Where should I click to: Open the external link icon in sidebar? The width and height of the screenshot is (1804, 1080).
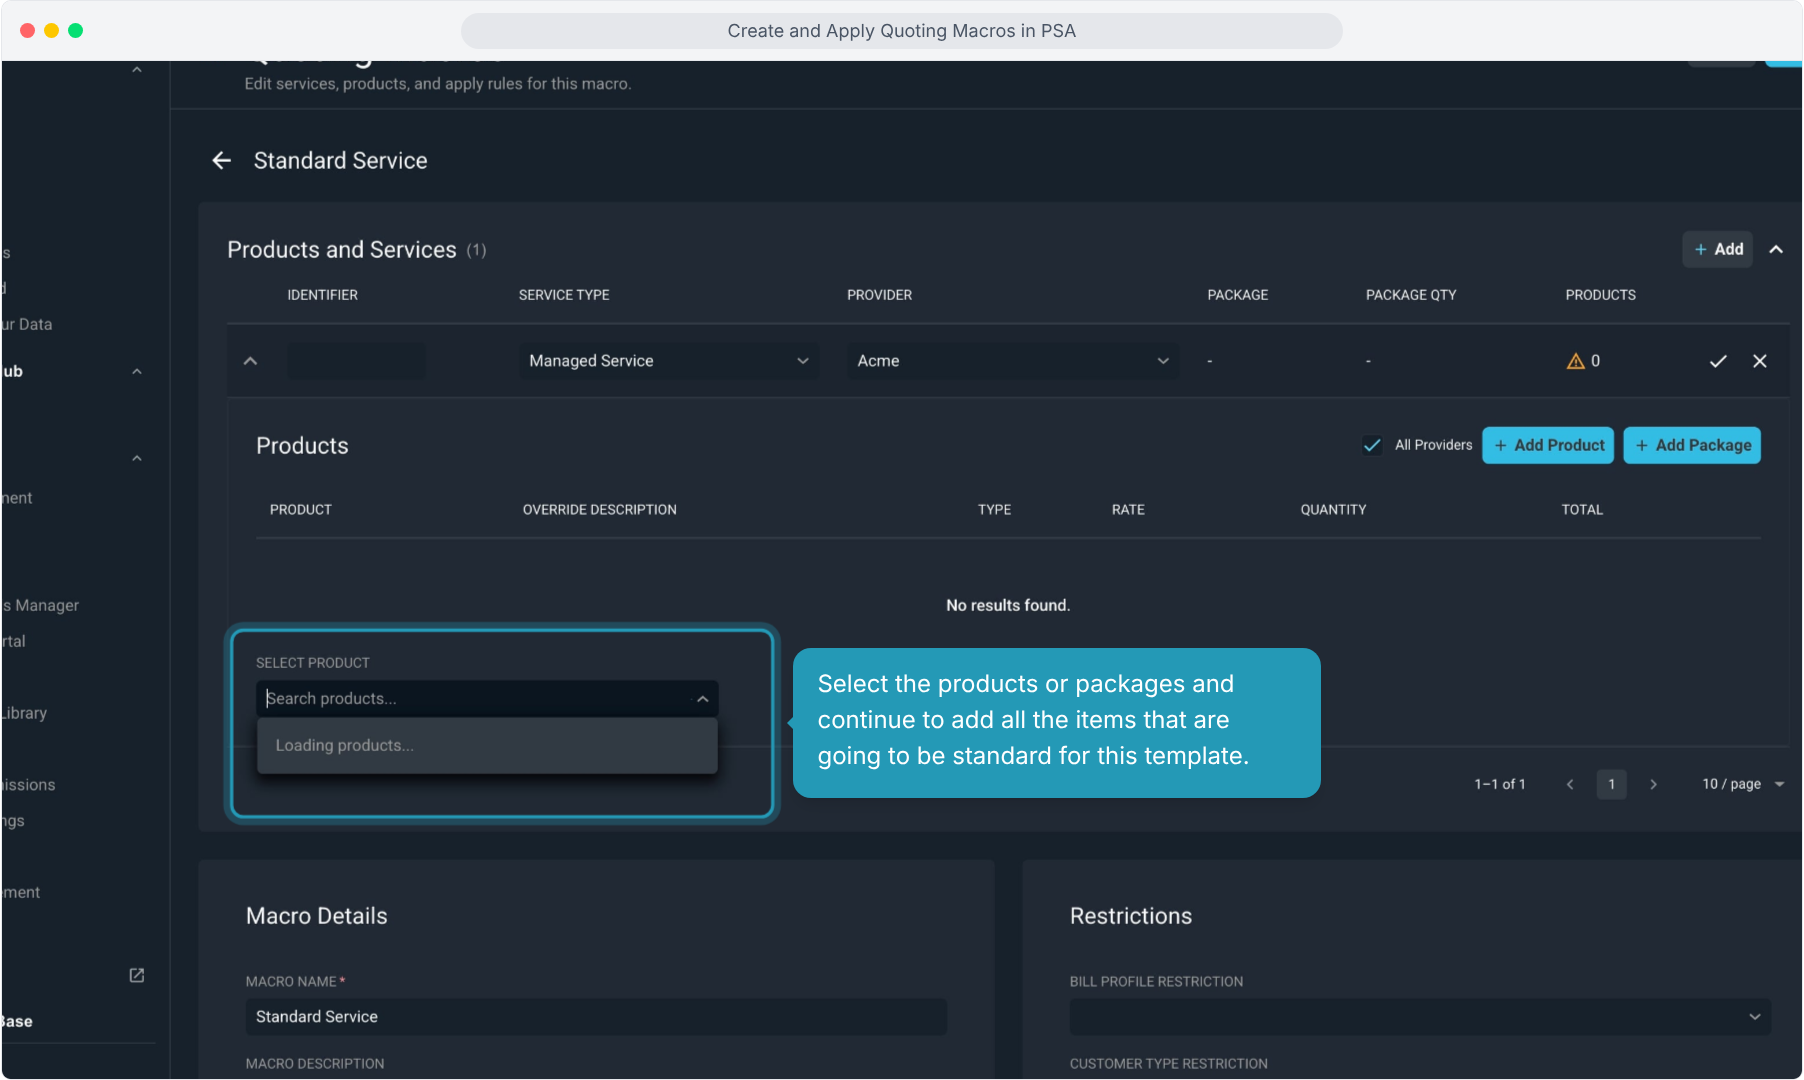pyautogui.click(x=137, y=975)
